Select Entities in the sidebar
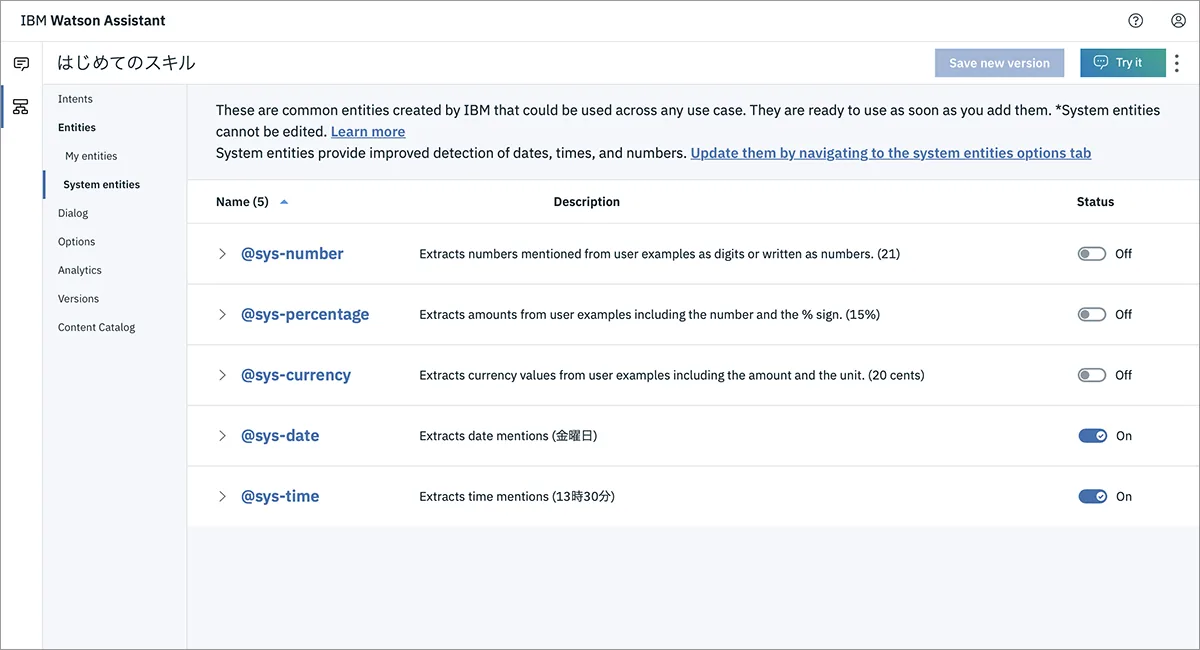This screenshot has height=650, width=1200. tap(77, 127)
